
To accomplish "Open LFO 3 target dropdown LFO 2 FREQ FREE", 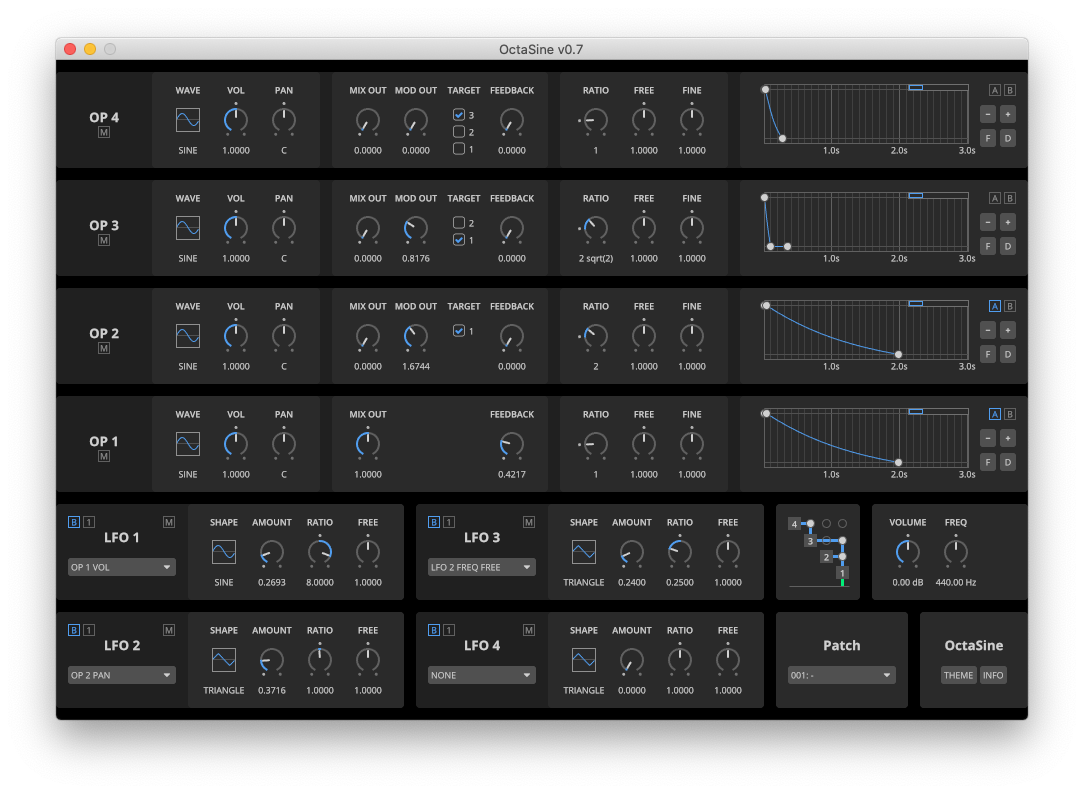I will click(482, 567).
